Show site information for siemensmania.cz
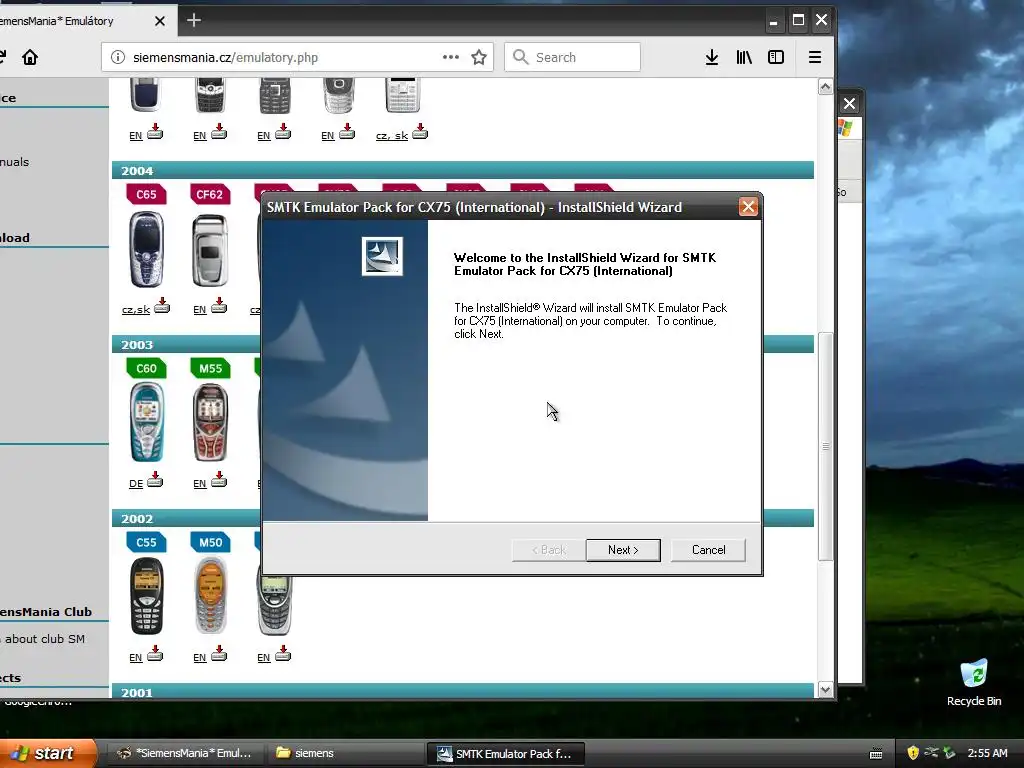The width and height of the screenshot is (1024, 768). [118, 57]
